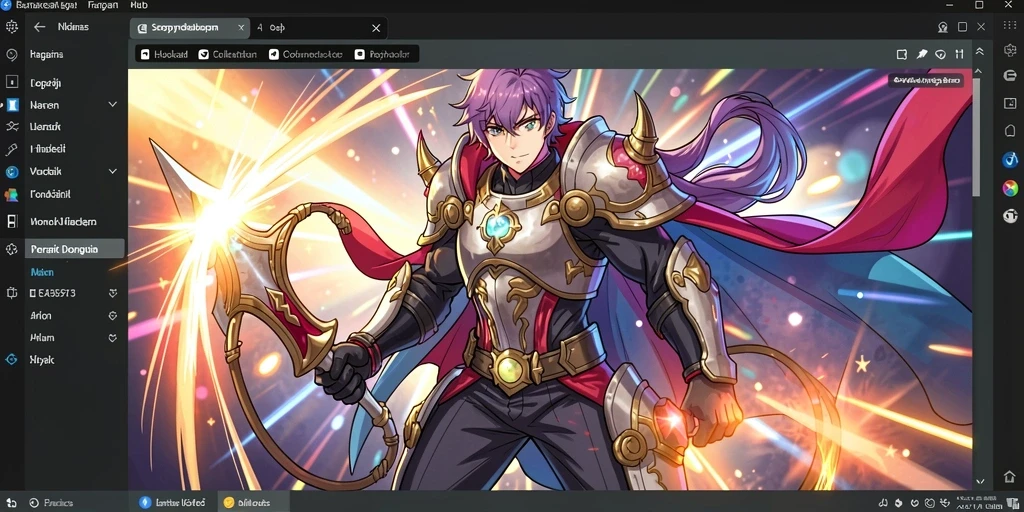
Task: Toggle the heart icon beside Hiam
Action: point(112,338)
